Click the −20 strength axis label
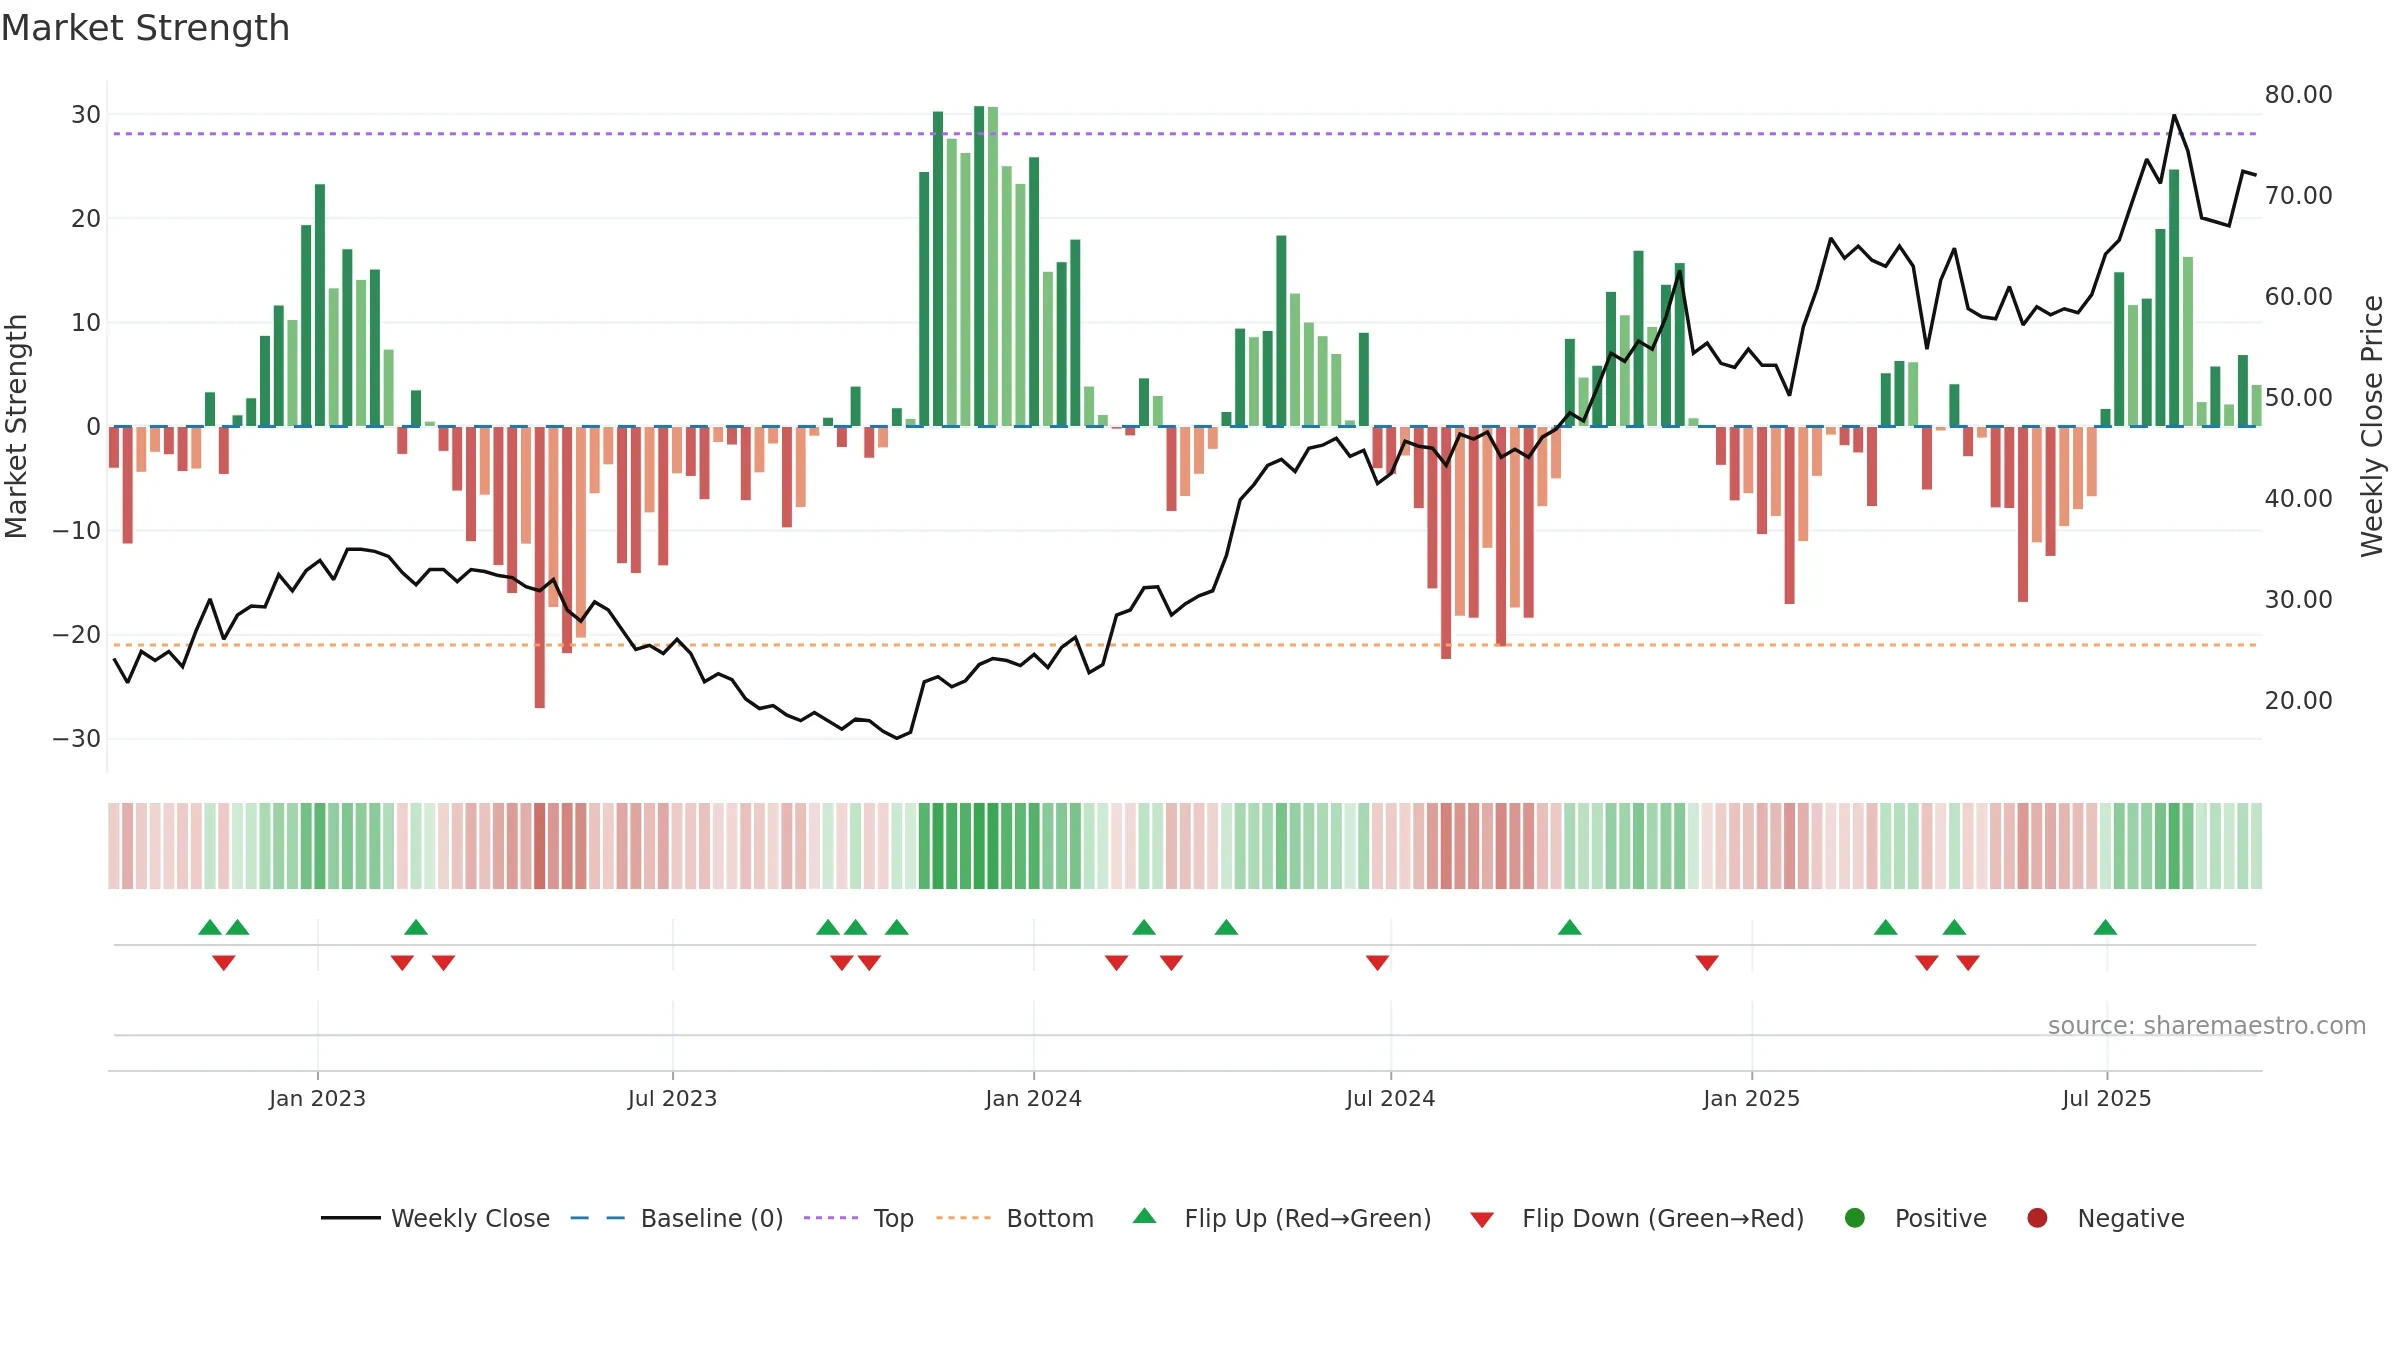The height and width of the screenshot is (1350, 2400). pyautogui.click(x=77, y=635)
